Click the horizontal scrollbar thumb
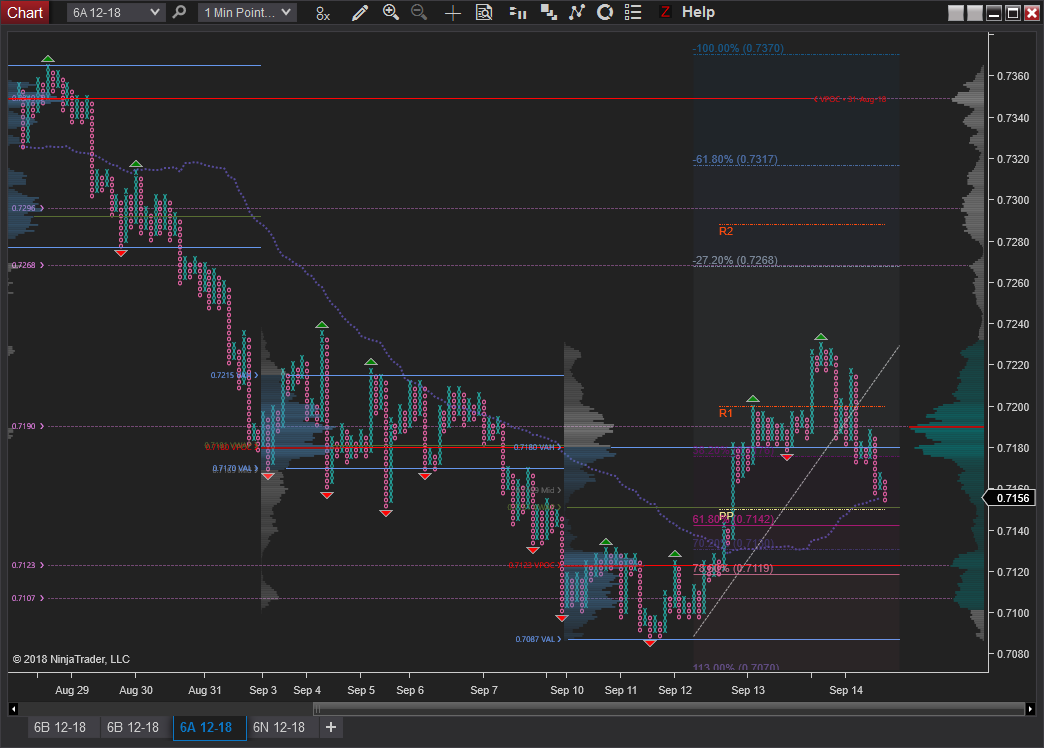 pos(669,709)
